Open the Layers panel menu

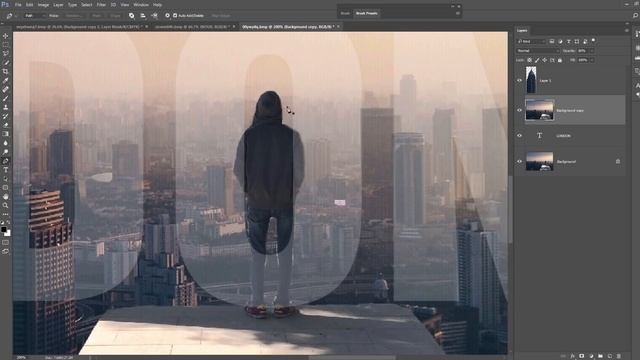(627, 30)
